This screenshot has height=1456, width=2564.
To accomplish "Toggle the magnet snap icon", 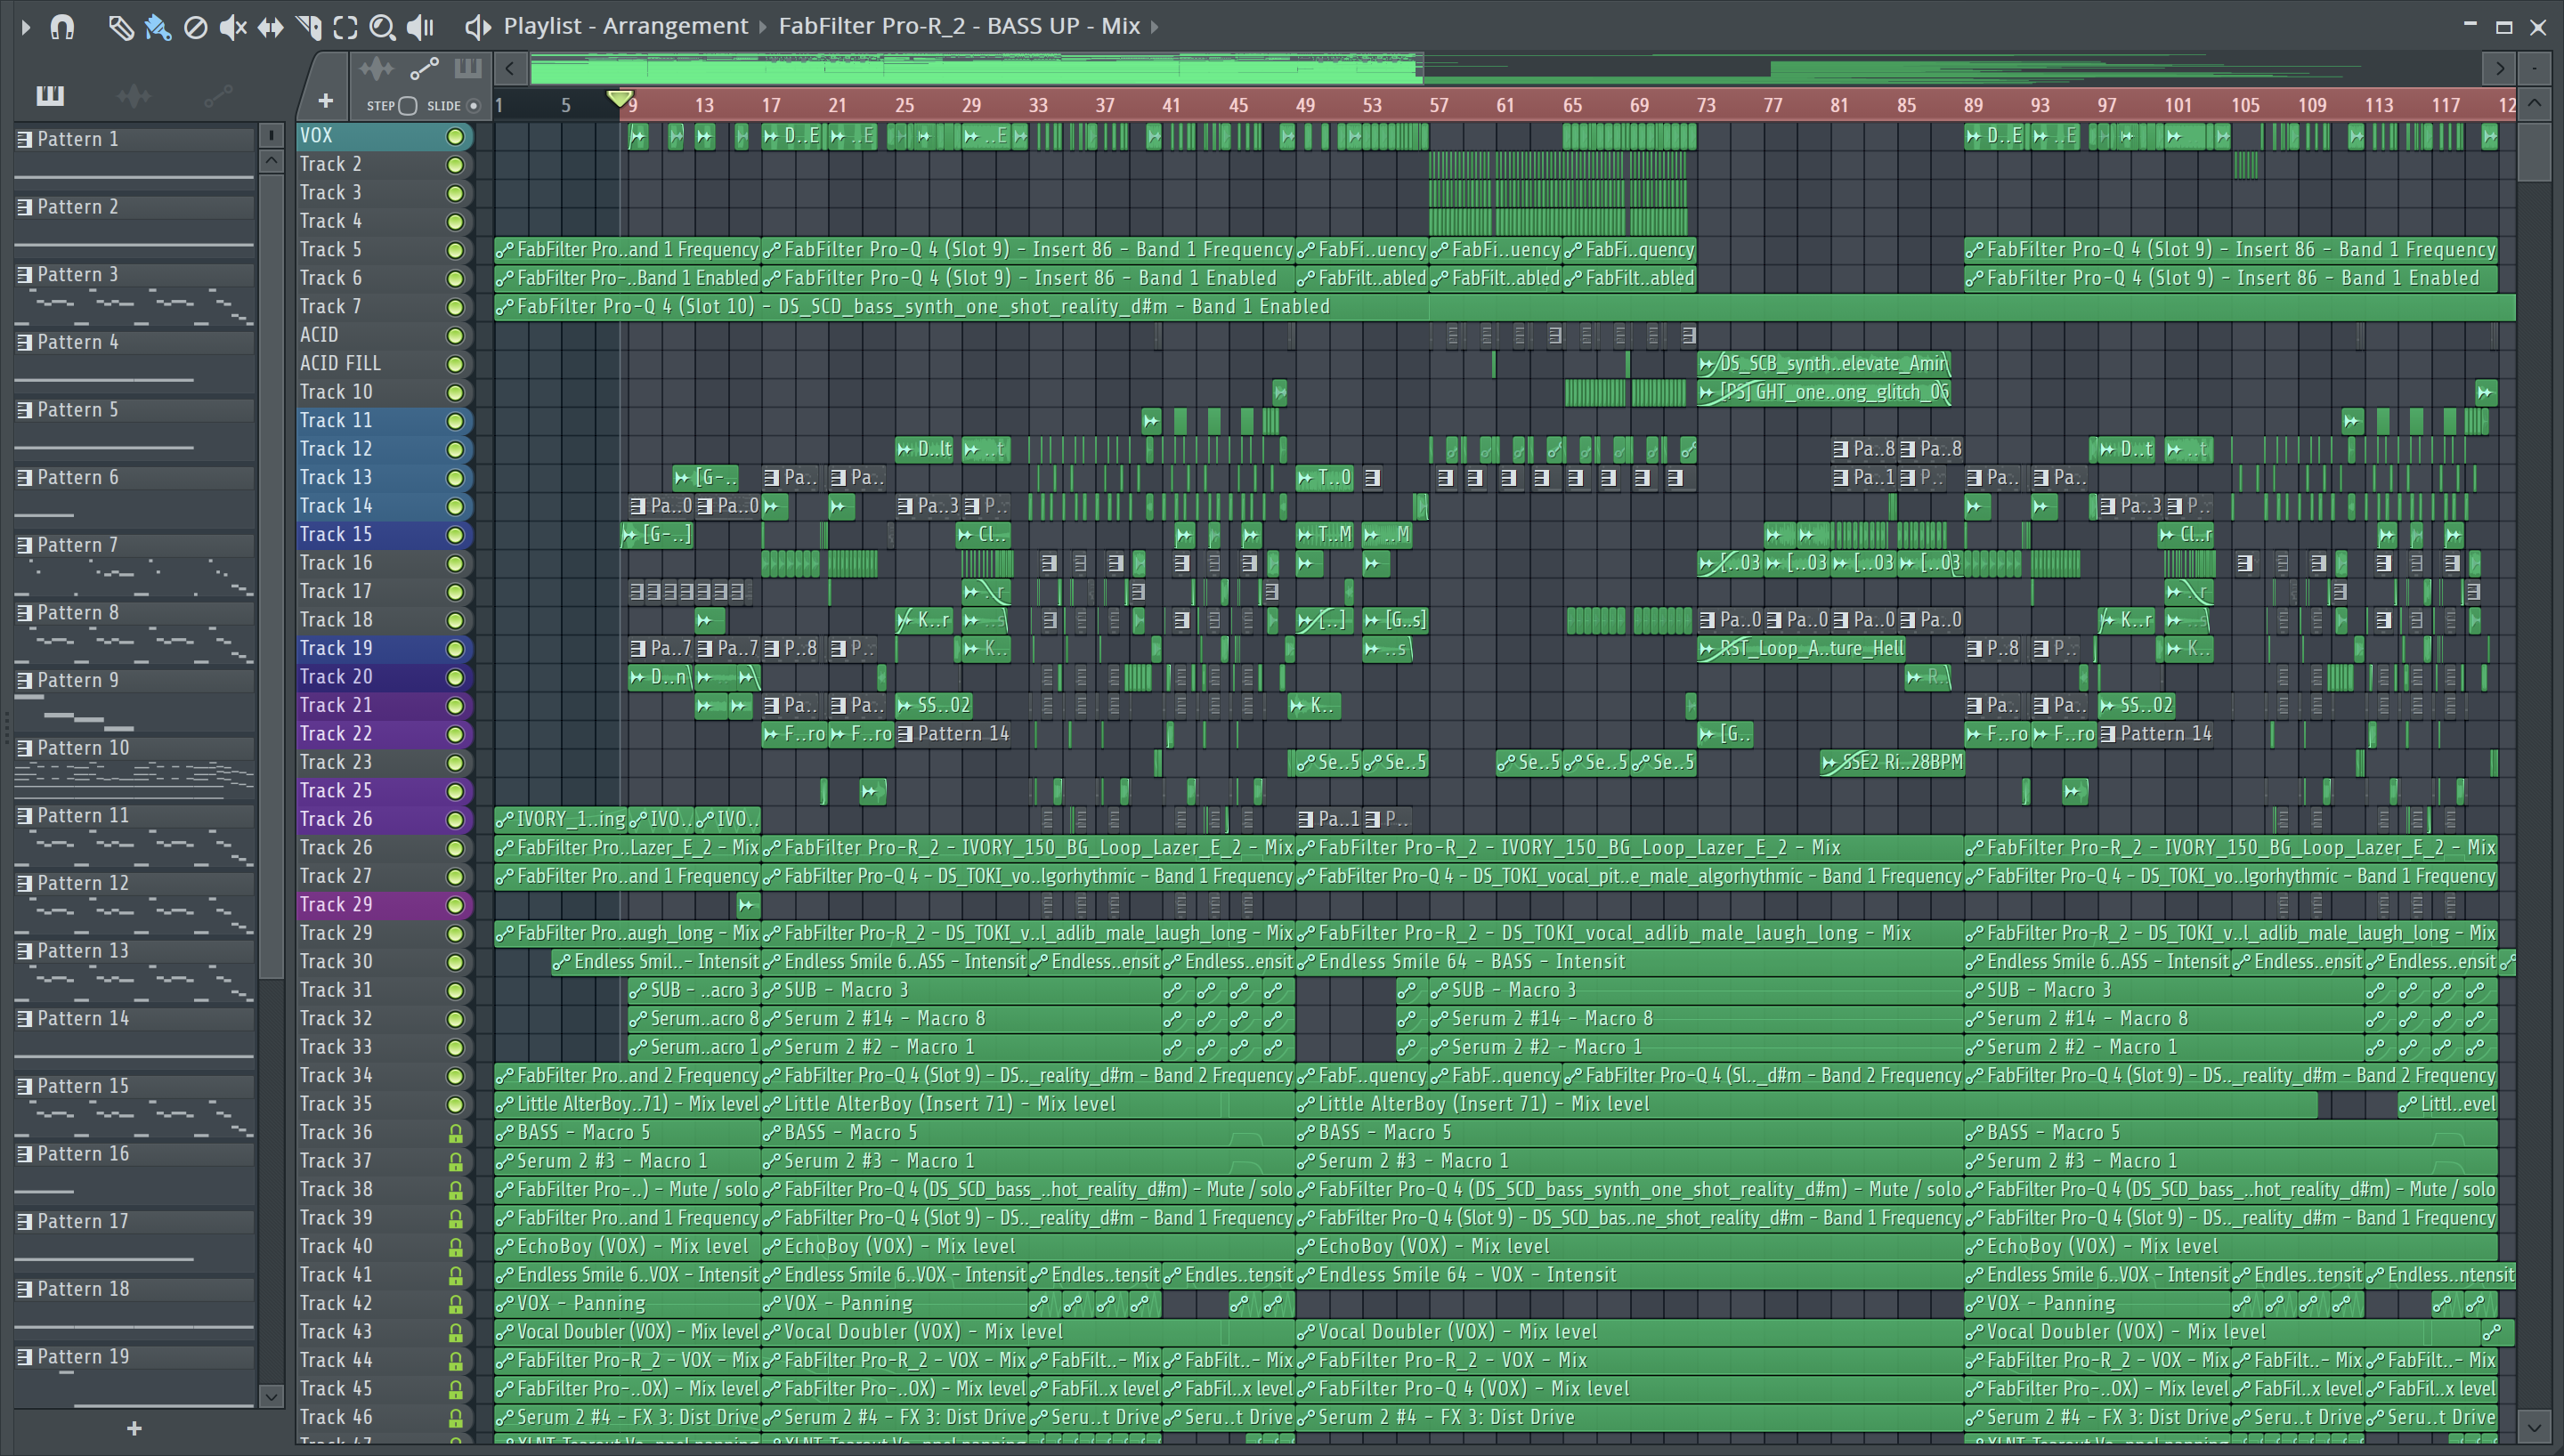I will click(62, 27).
